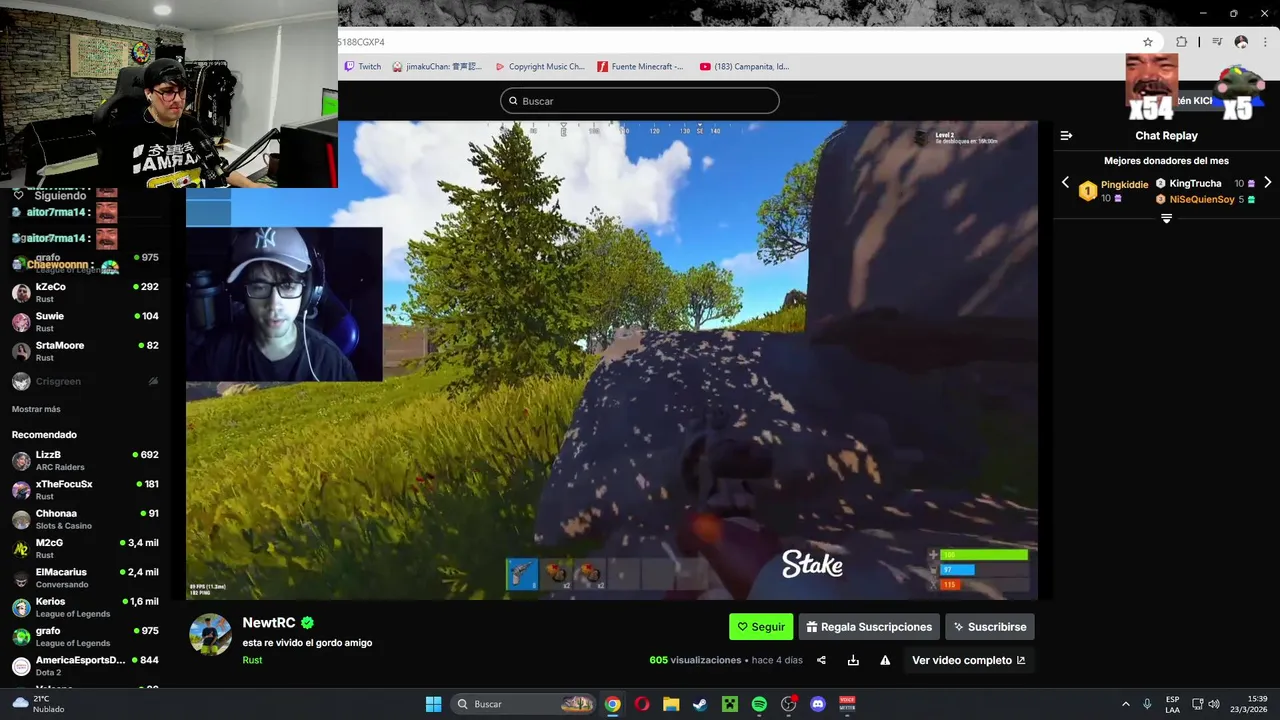
Task: Click Regala Suscripciones button
Action: click(x=869, y=627)
